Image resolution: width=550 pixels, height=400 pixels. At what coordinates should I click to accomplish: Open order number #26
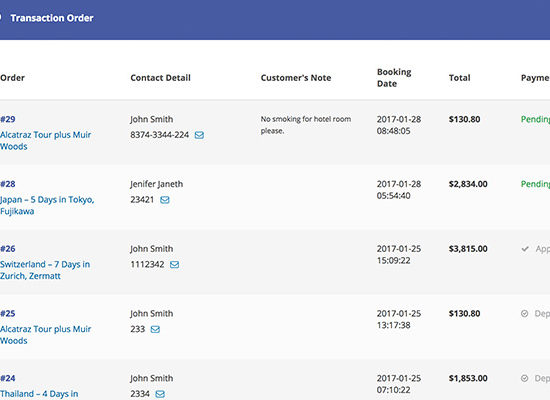click(8, 249)
